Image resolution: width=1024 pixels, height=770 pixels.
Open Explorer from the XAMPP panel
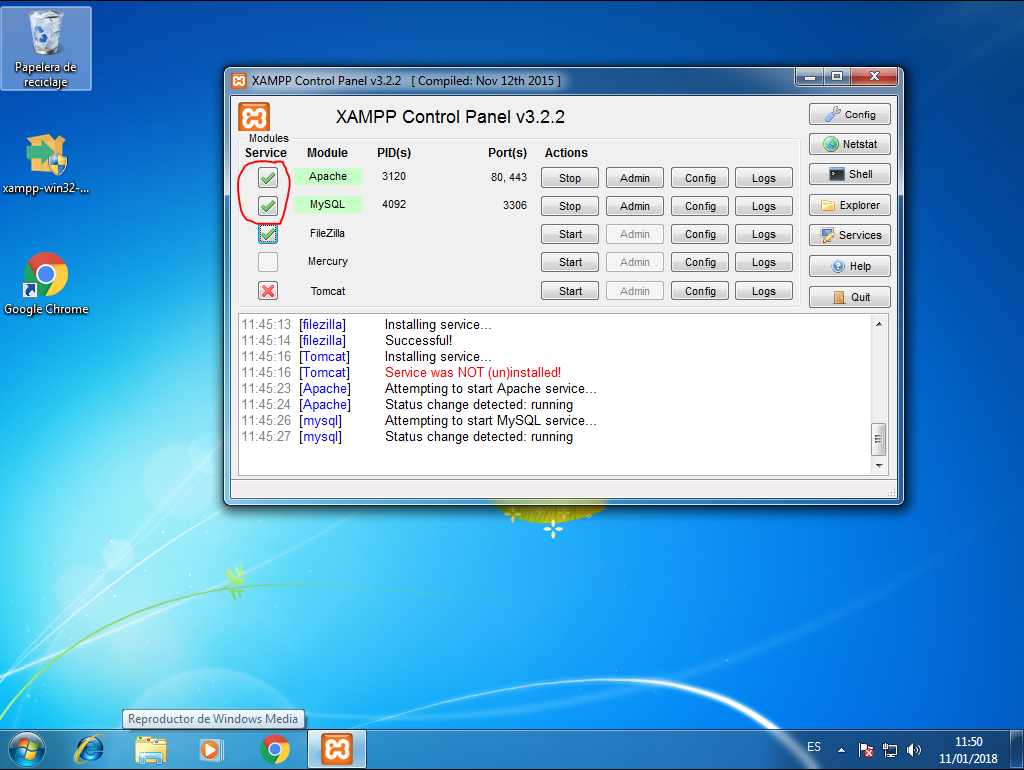[x=848, y=204]
